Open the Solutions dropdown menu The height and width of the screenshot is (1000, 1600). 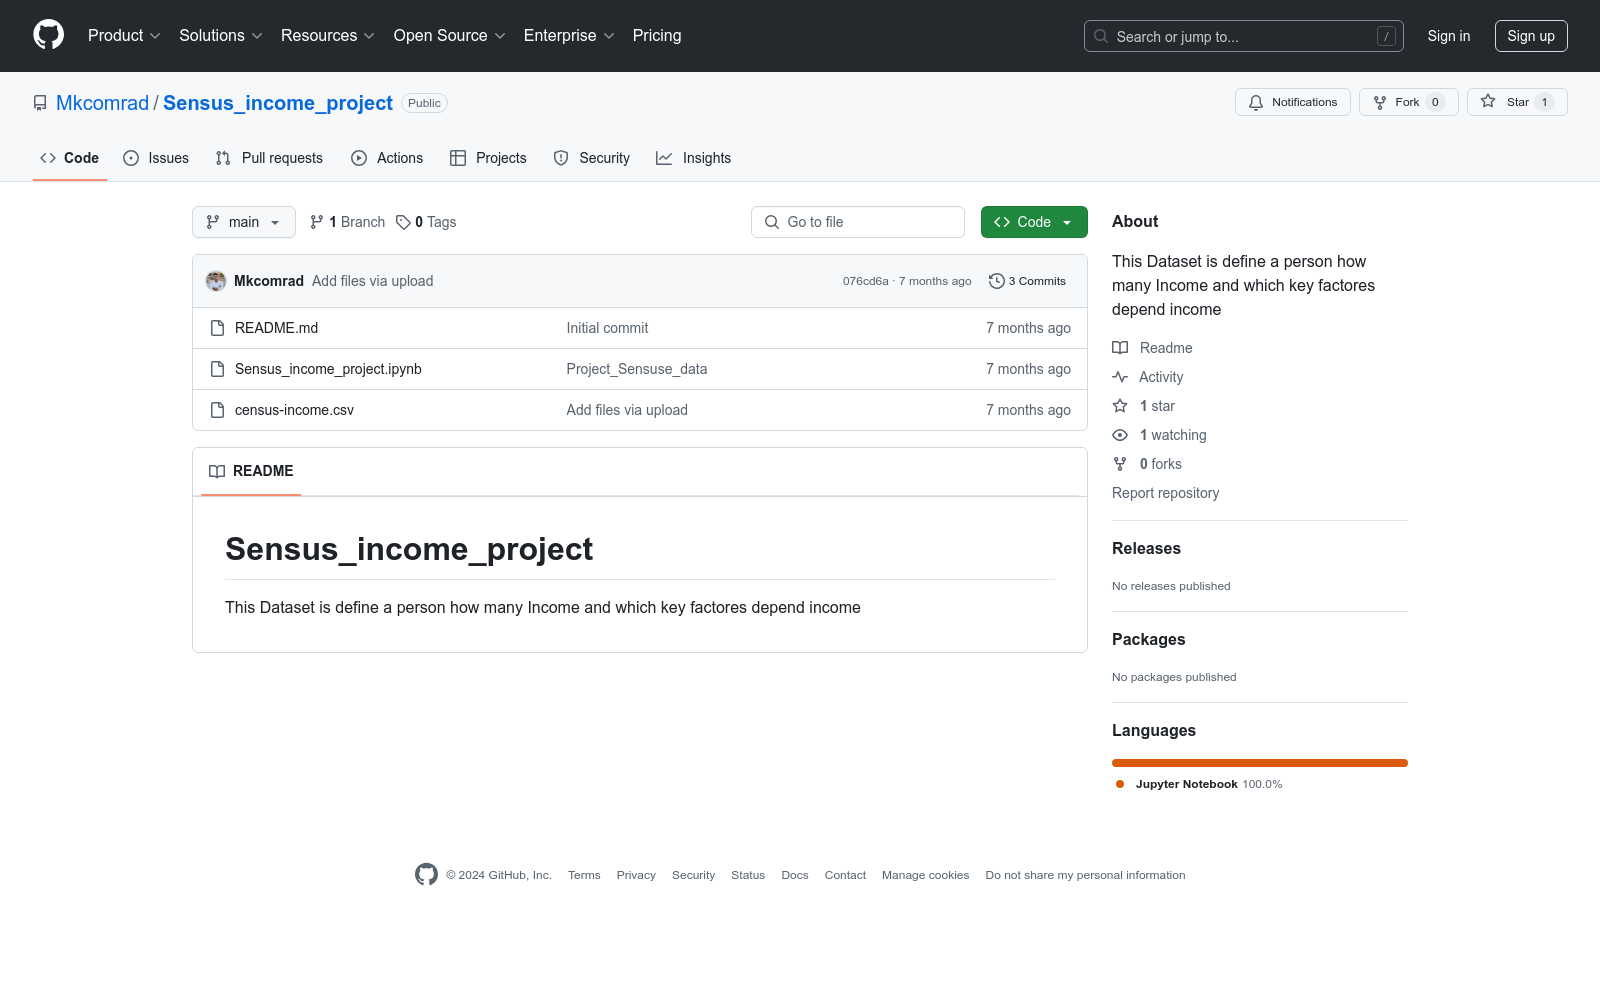pyautogui.click(x=221, y=35)
